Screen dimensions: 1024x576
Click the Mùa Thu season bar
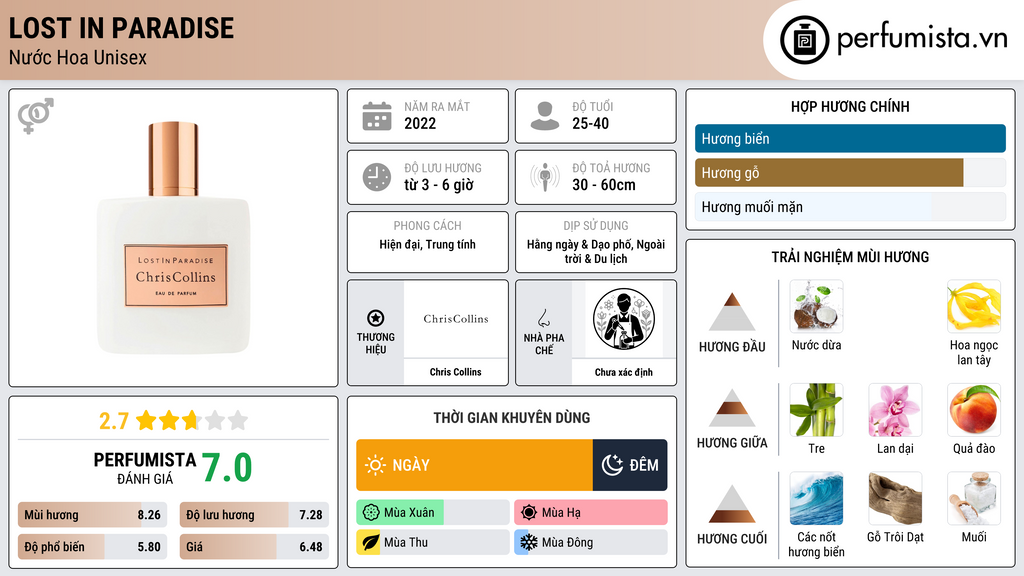(433, 542)
